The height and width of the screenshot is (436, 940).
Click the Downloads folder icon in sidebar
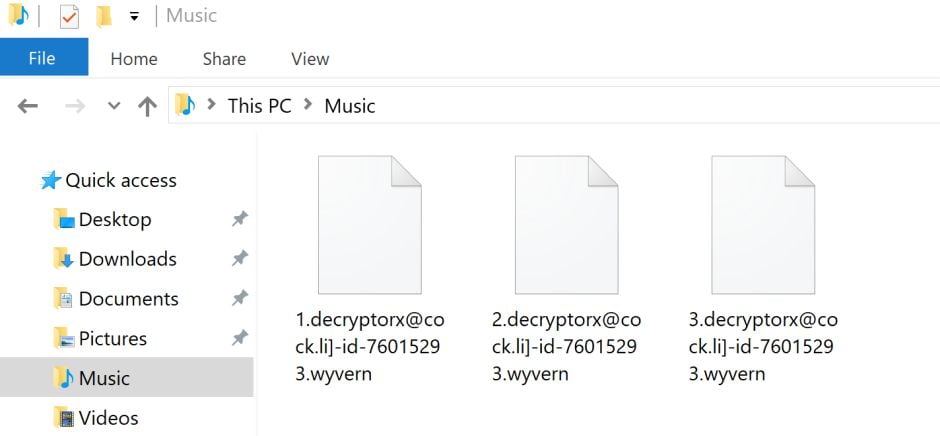pos(64,259)
